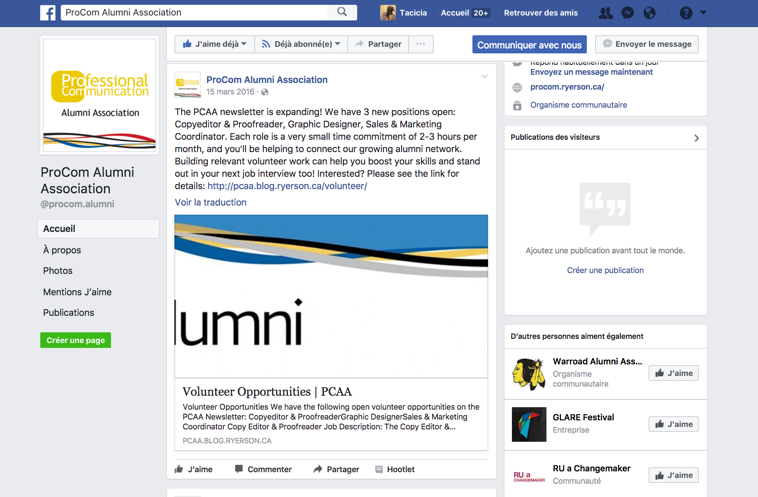Click the three dots more options button
The width and height of the screenshot is (758, 497).
[421, 44]
